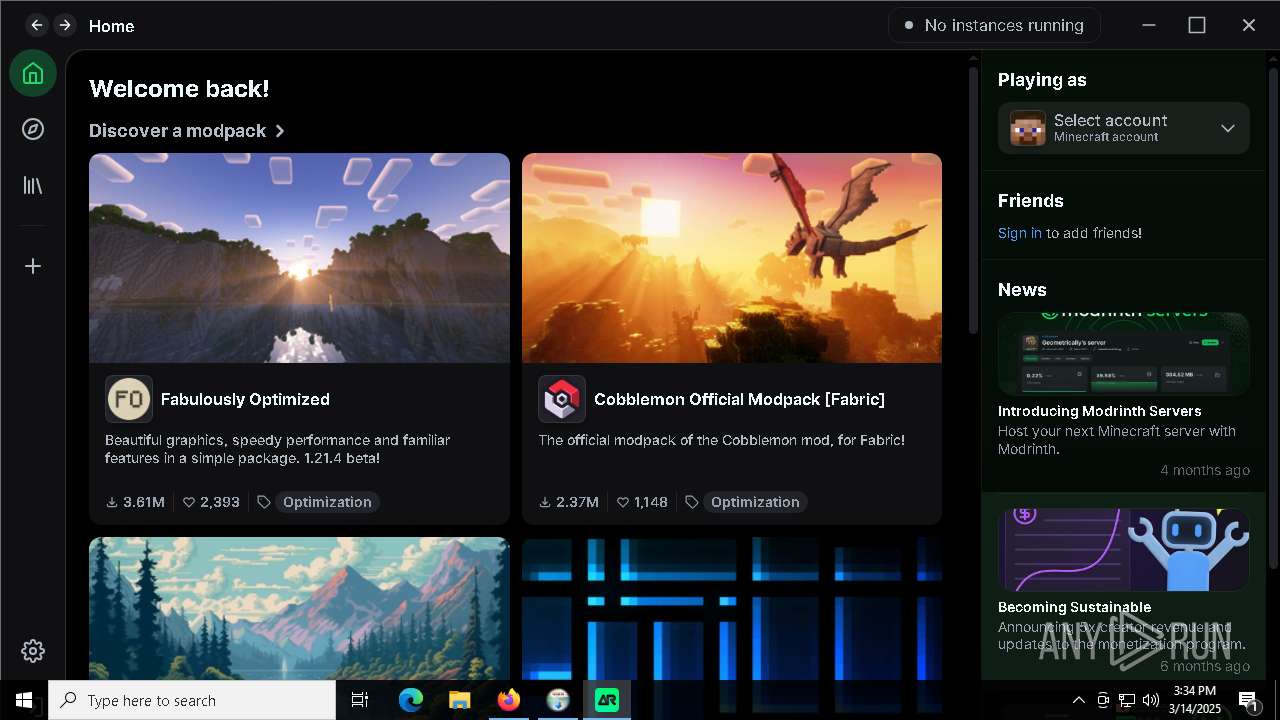Open Cobblemon dragon banner image
Viewport: 1280px width, 720px height.
coord(732,258)
